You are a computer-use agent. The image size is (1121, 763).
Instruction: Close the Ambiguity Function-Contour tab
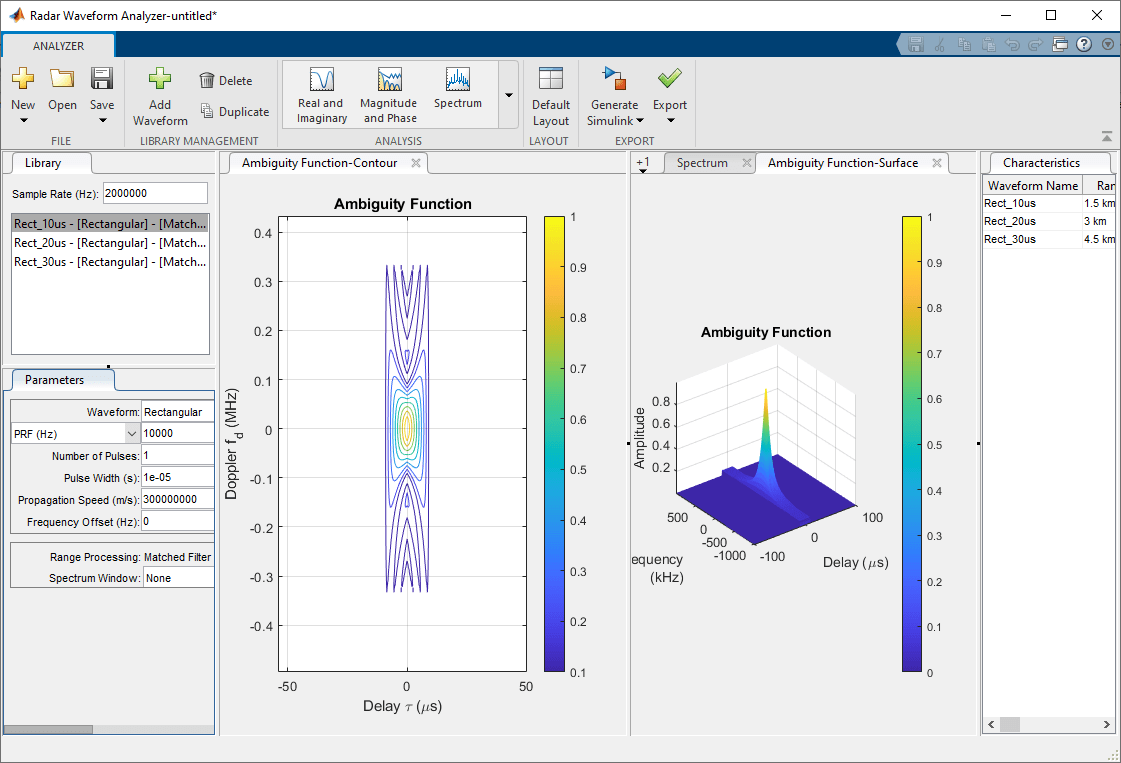[x=416, y=163]
